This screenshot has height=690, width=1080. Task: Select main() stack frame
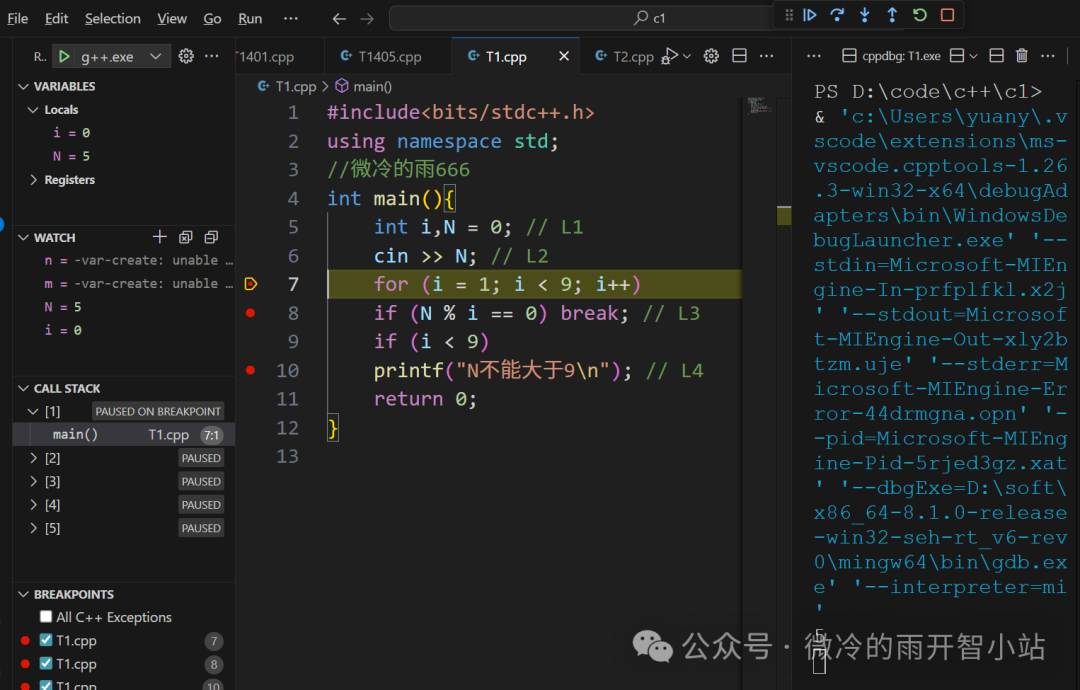(x=124, y=435)
